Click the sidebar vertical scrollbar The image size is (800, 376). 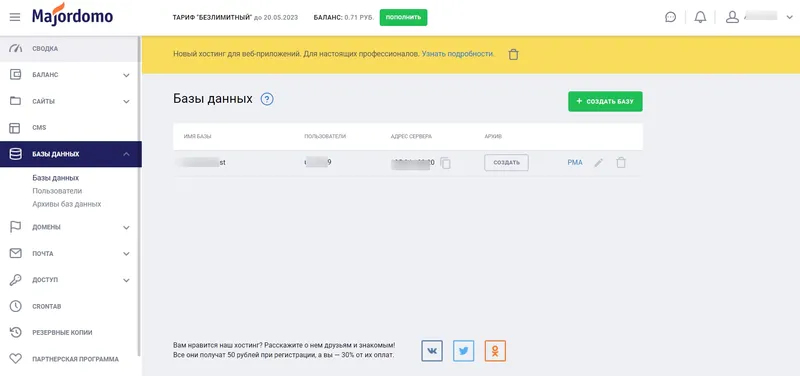coord(139,196)
